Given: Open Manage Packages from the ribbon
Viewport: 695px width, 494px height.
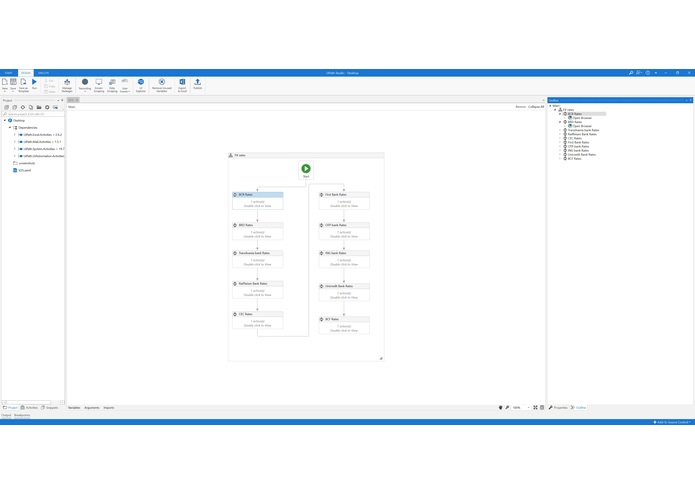Looking at the screenshot, I should (67, 85).
